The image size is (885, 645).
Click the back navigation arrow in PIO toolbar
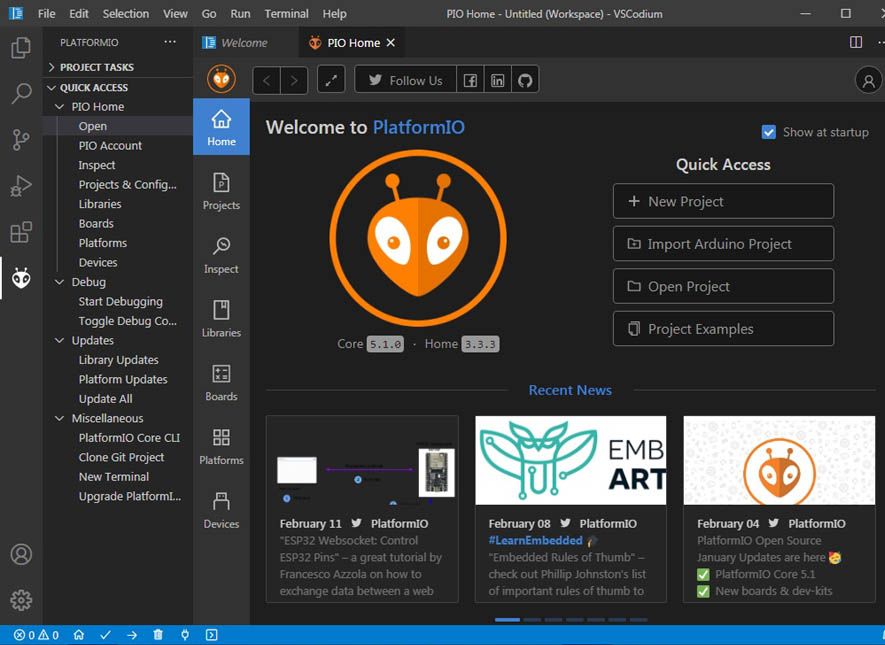coord(266,80)
